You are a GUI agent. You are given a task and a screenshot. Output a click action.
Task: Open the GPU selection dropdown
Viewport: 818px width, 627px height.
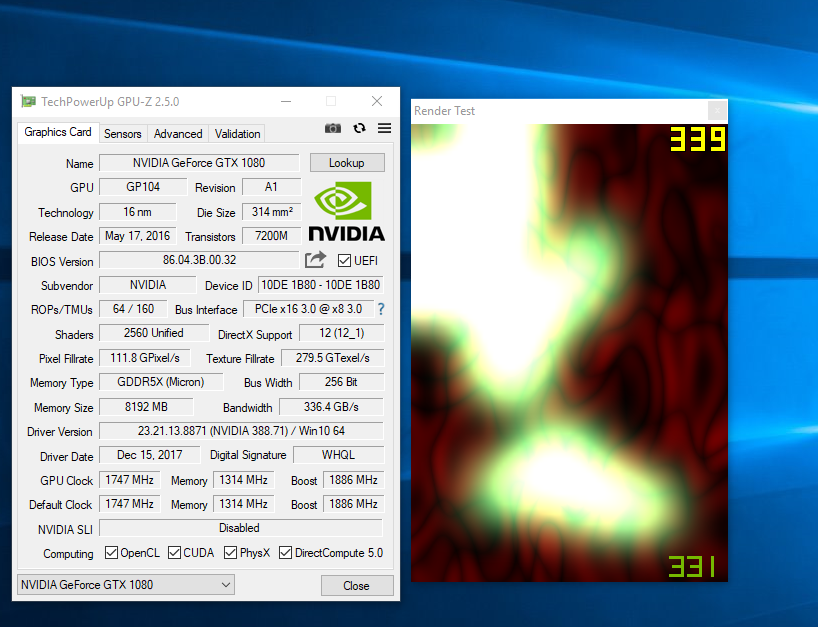click(126, 585)
